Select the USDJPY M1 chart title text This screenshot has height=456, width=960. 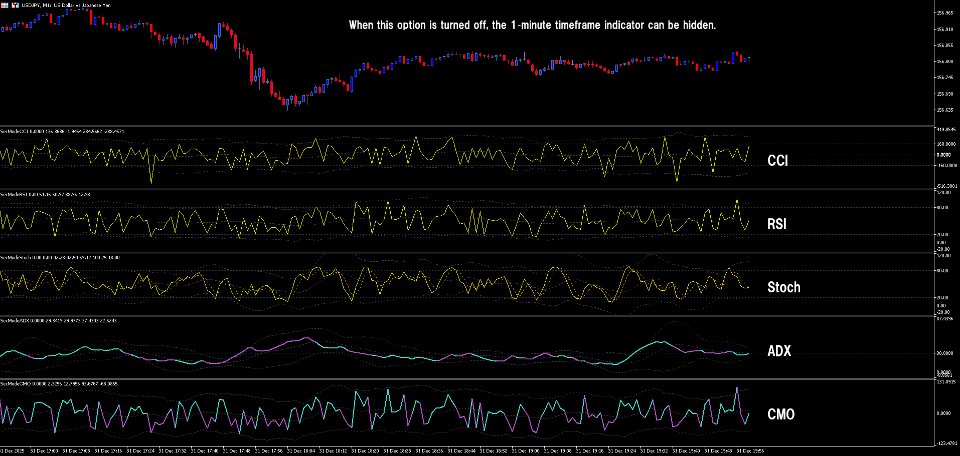[66, 5]
